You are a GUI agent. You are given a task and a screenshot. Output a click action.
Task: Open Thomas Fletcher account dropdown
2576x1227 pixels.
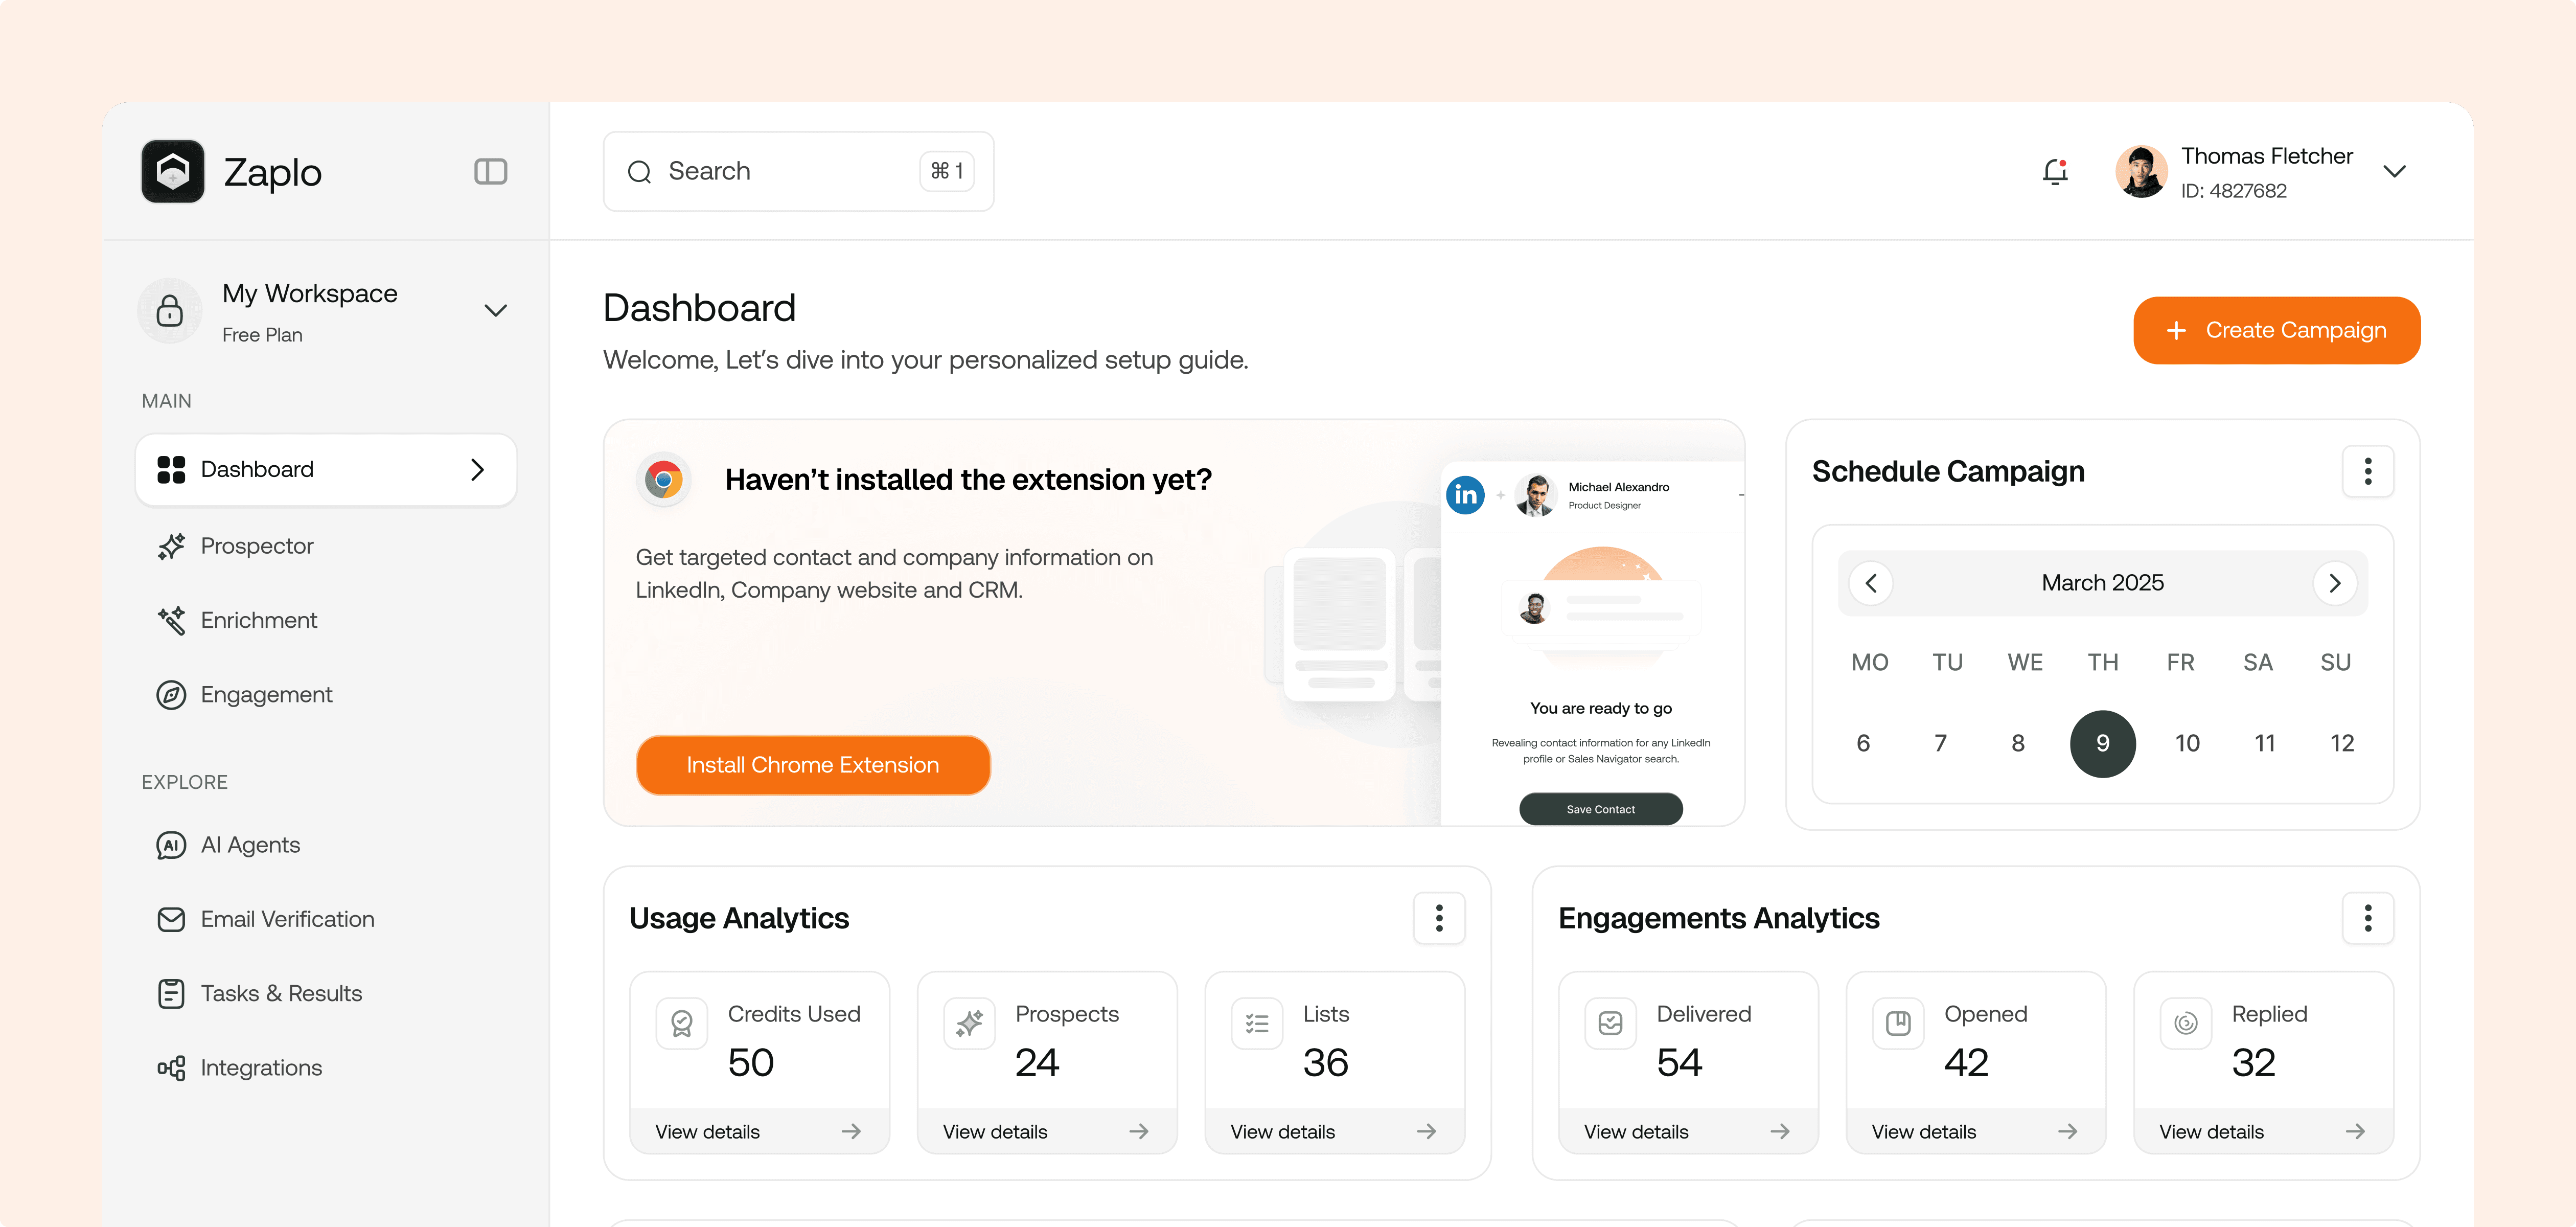tap(2394, 171)
